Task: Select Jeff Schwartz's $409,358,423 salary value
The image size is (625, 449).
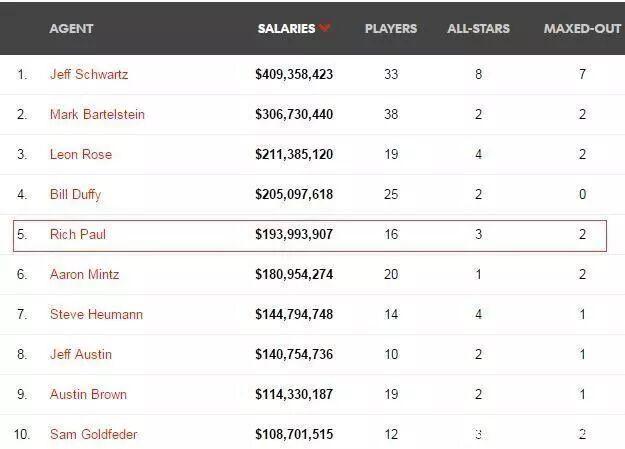Action: 294,74
